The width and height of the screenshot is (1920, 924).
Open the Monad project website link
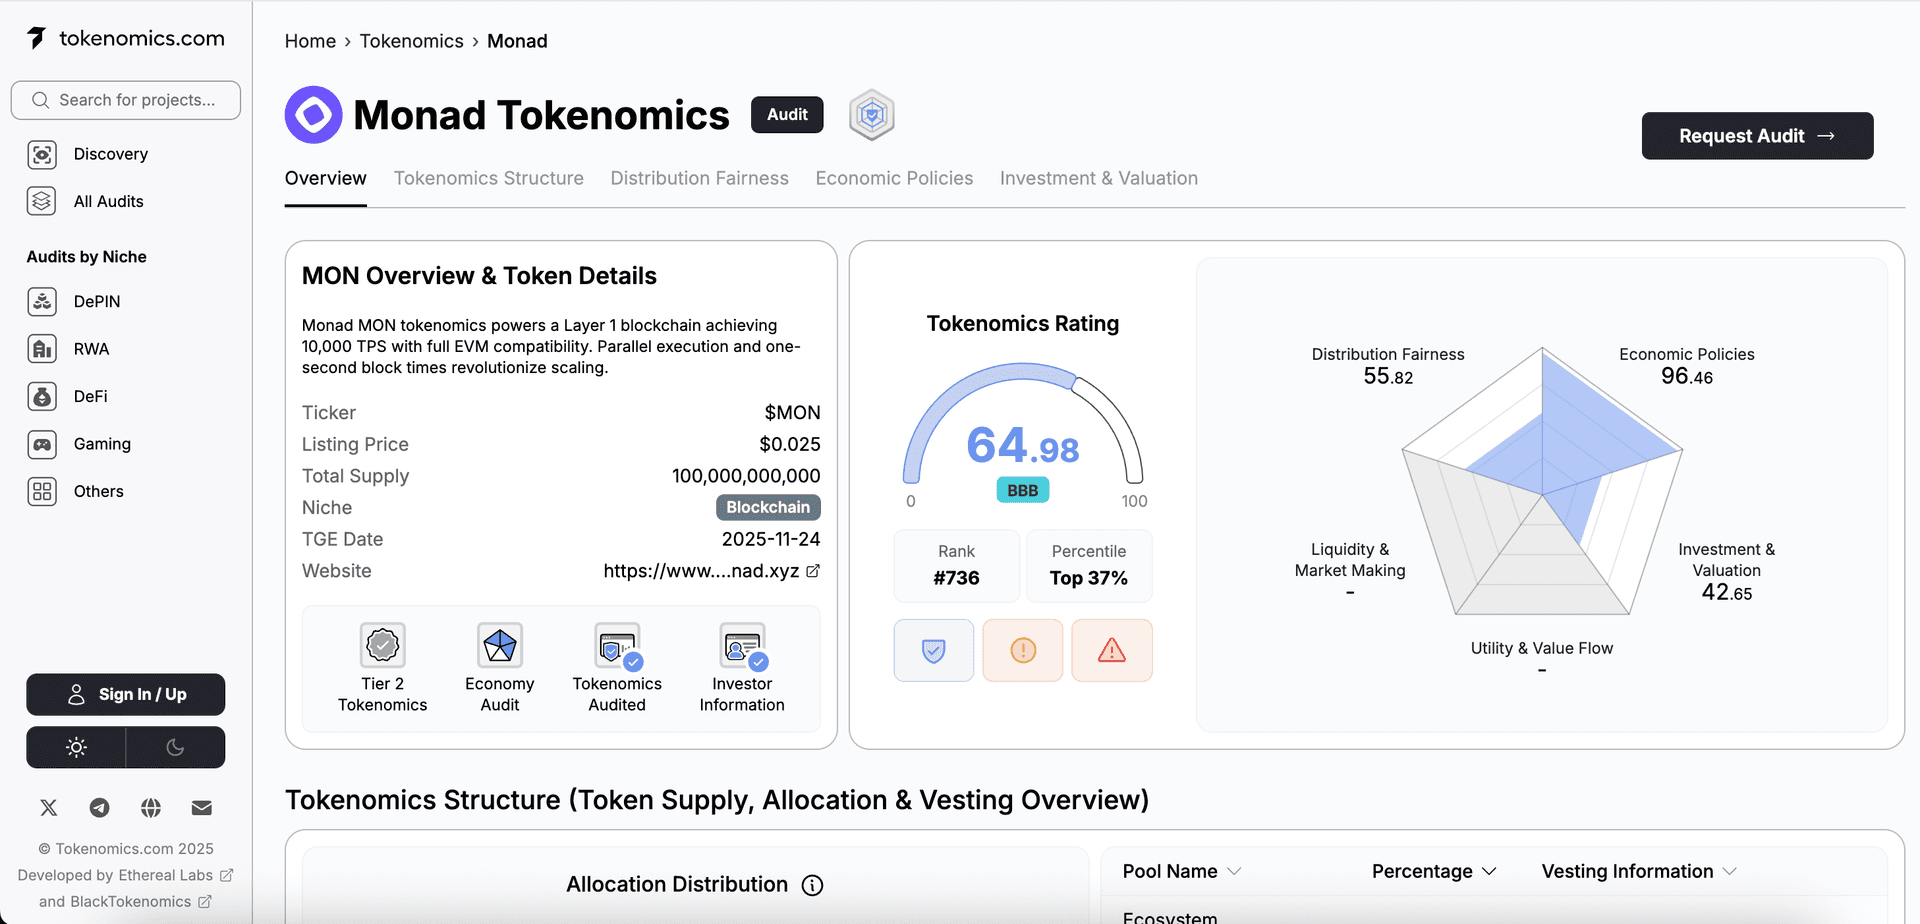[x=711, y=571]
